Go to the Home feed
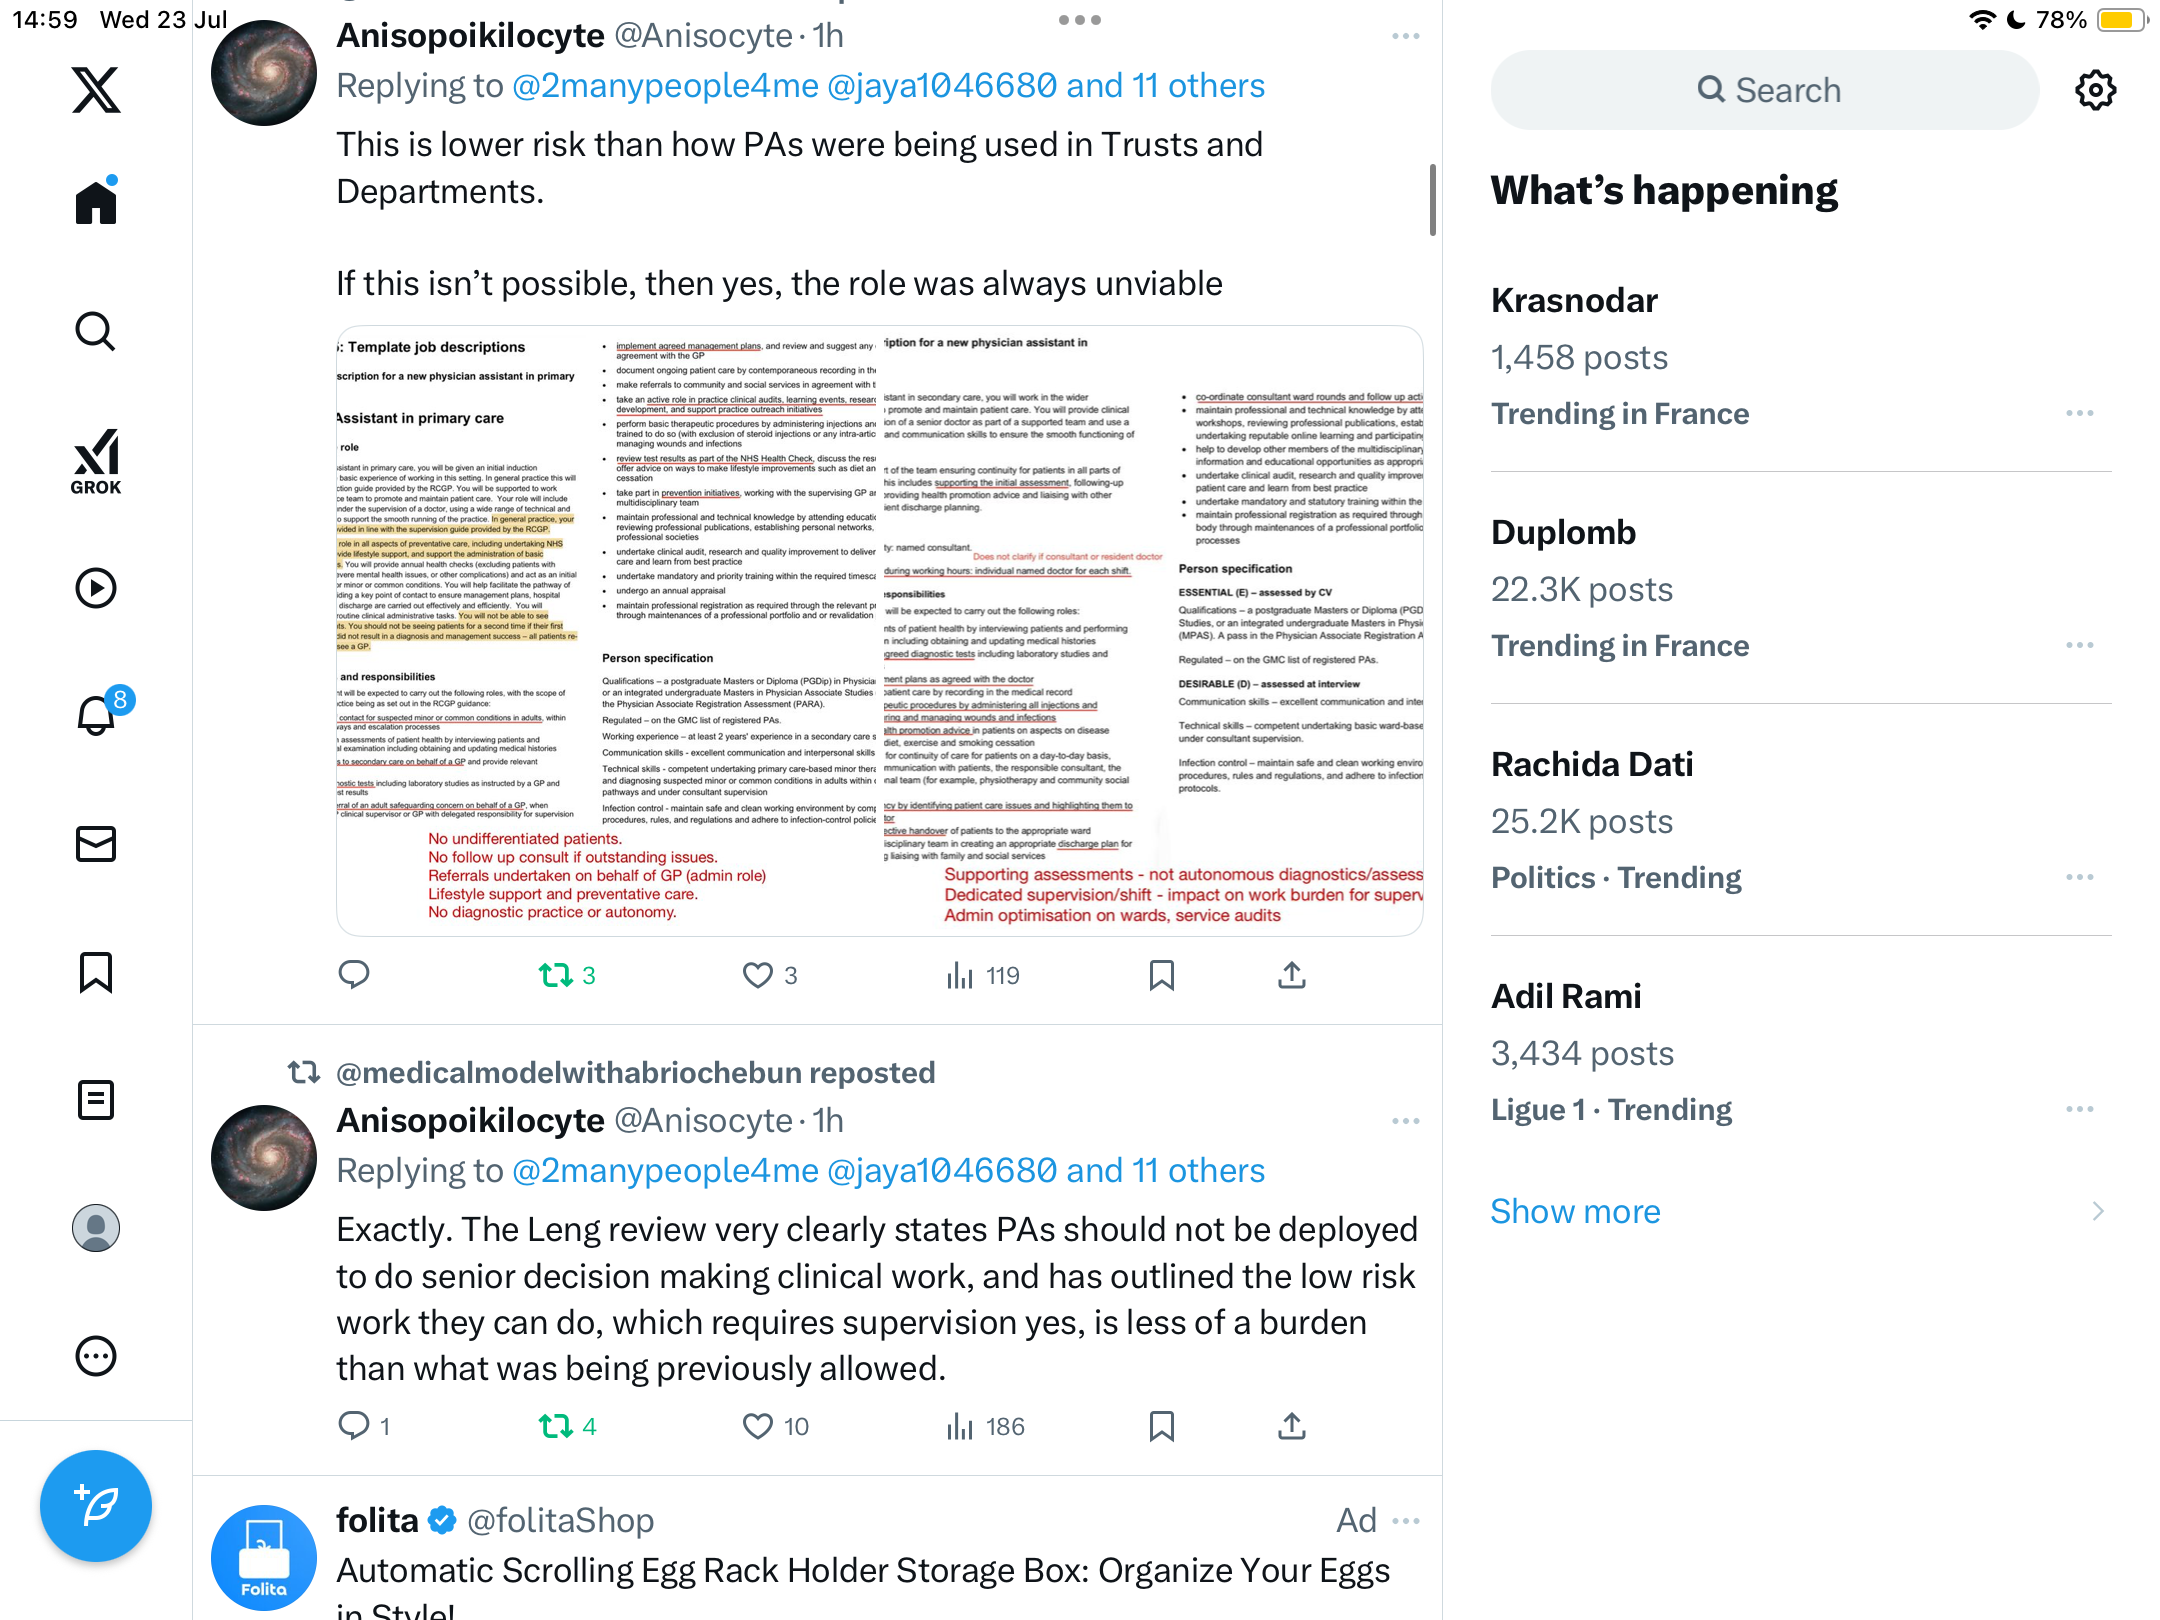 (x=96, y=201)
